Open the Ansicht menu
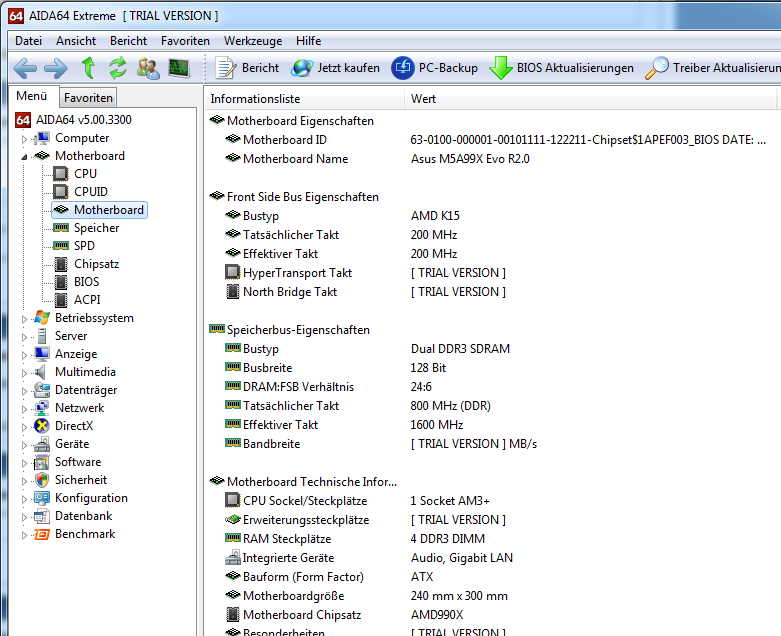The width and height of the screenshot is (781, 636). click(76, 41)
